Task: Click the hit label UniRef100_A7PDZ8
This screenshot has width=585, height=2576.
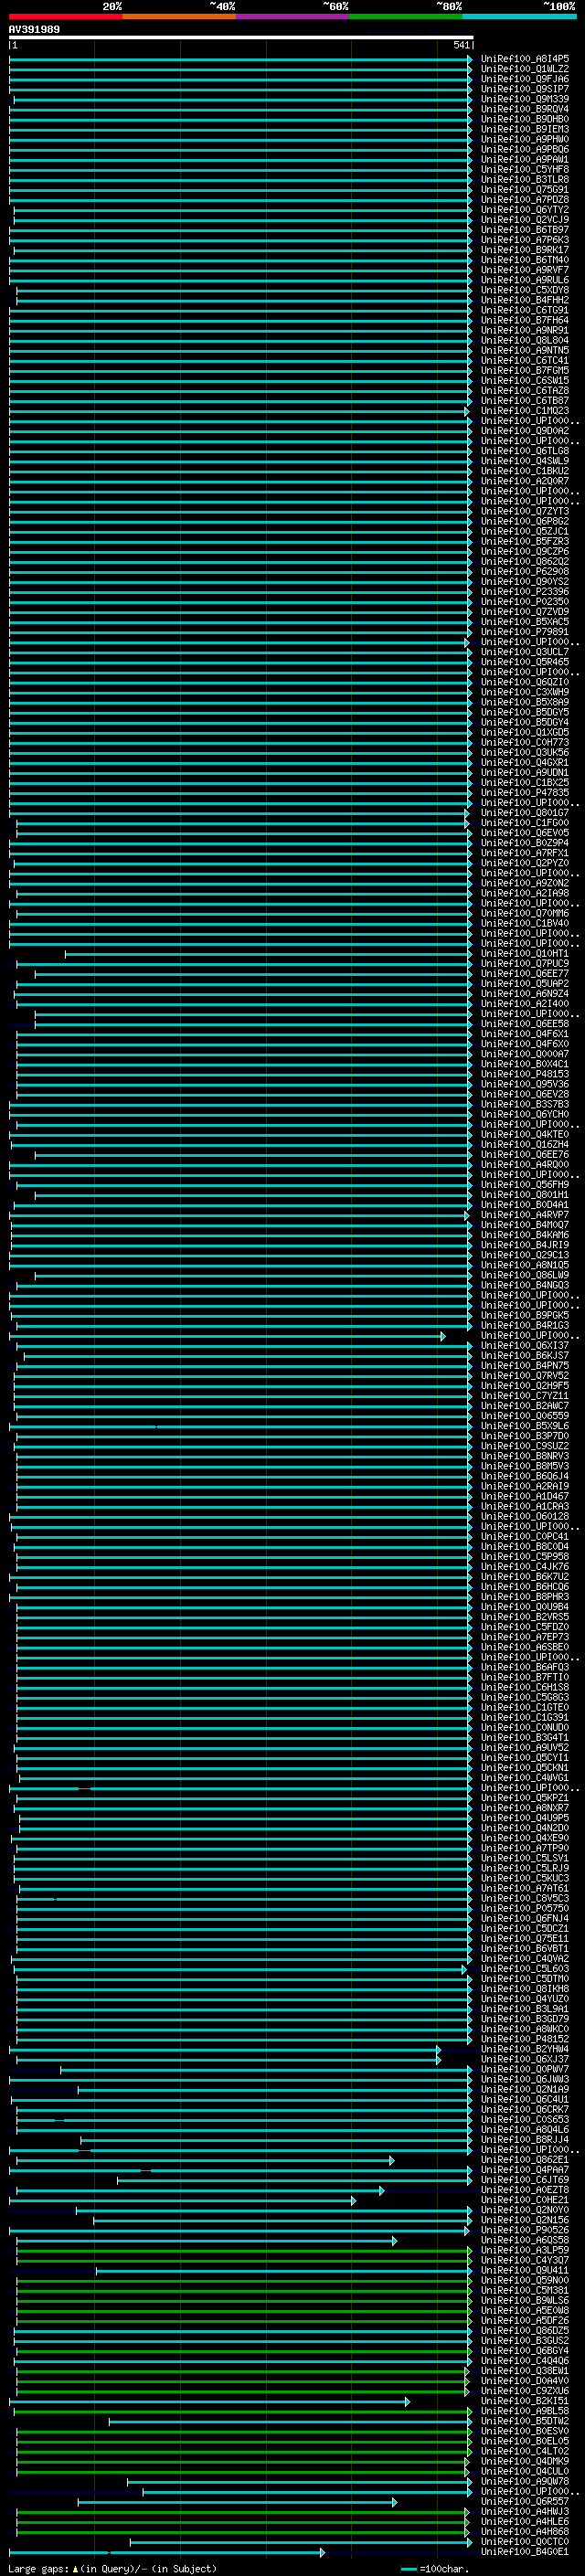Action: (x=525, y=200)
